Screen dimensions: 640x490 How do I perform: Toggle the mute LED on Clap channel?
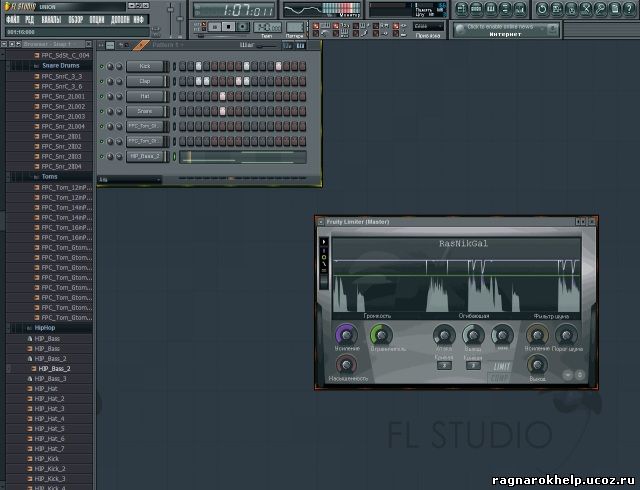101,81
